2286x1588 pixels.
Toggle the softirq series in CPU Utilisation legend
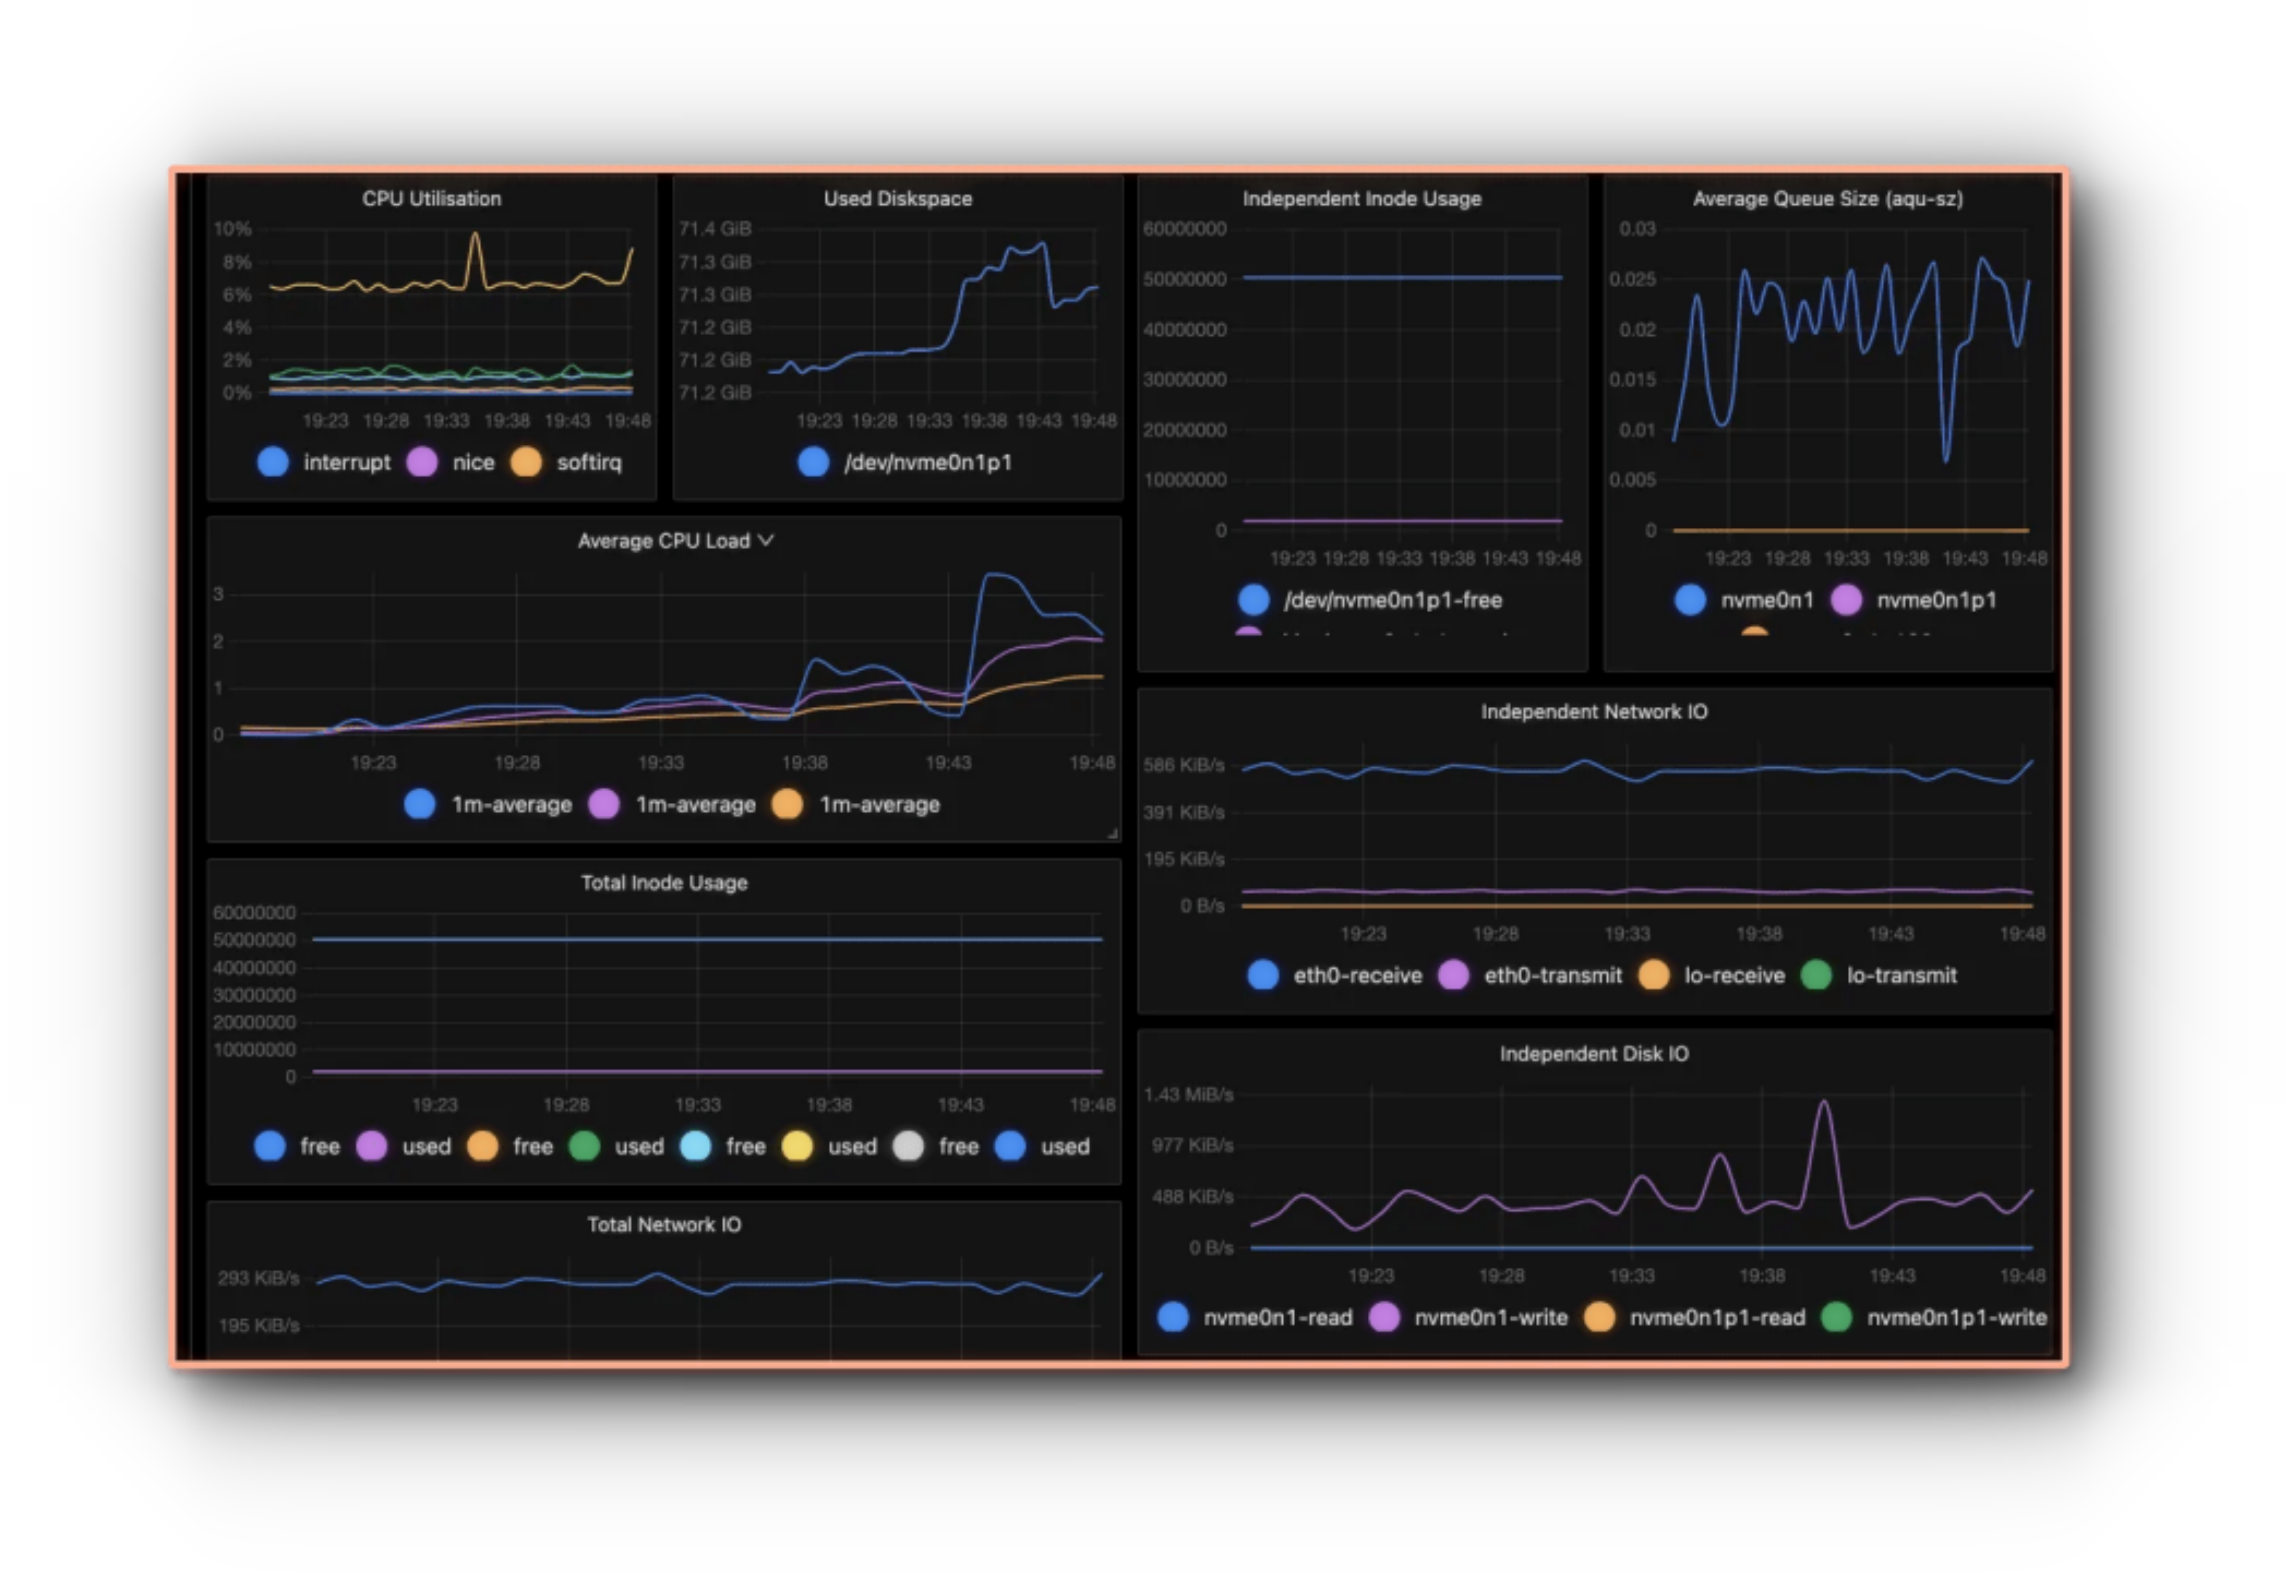[589, 462]
